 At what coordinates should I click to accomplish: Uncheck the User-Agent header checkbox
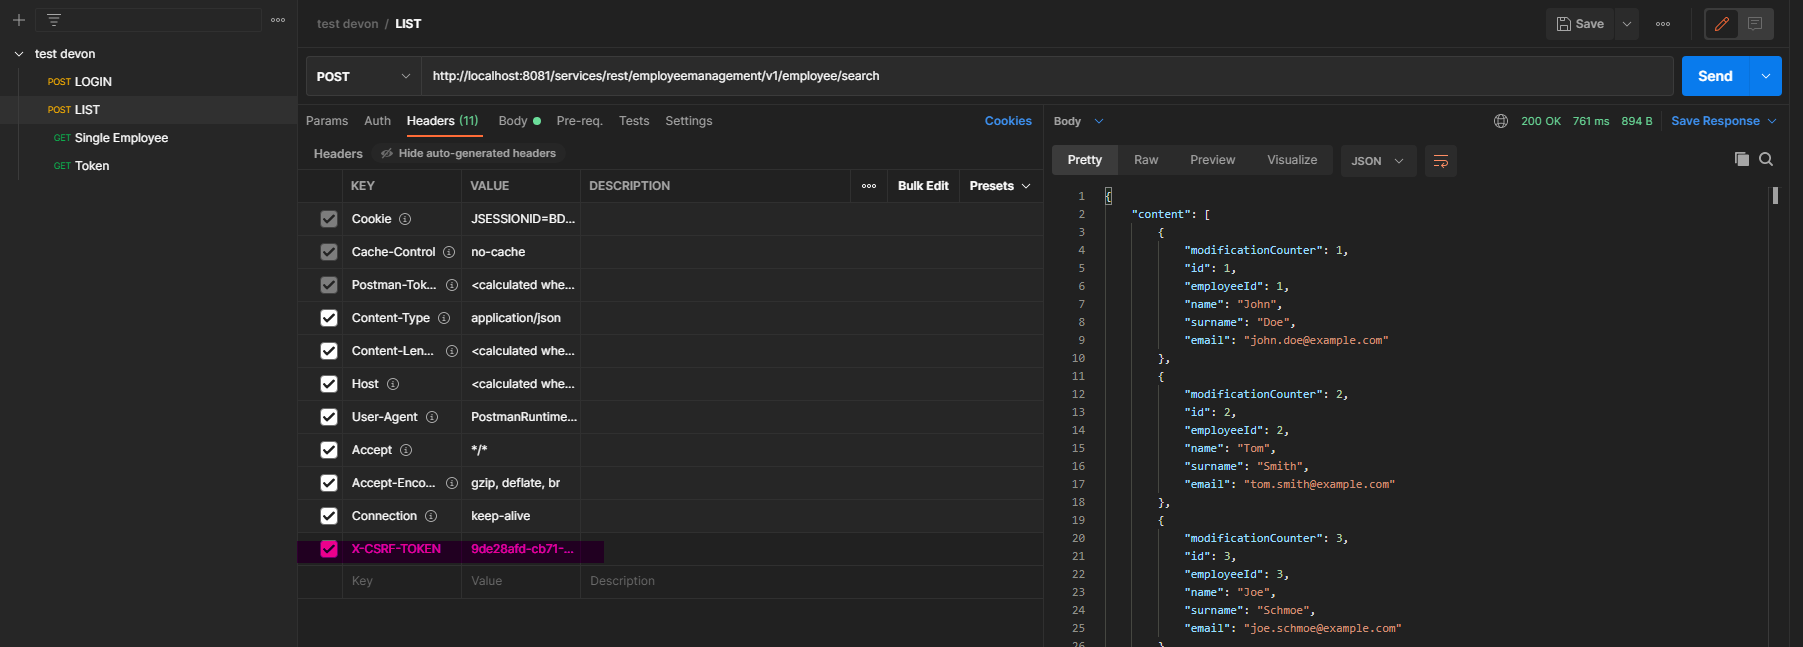(329, 417)
